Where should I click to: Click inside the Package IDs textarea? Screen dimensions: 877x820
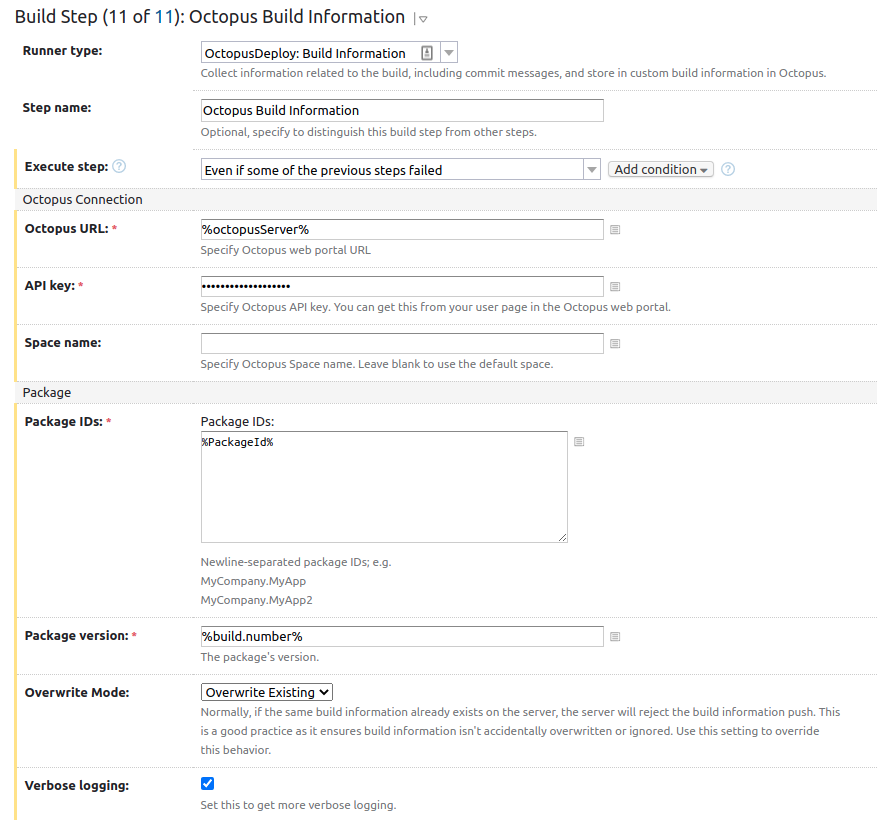coord(384,487)
